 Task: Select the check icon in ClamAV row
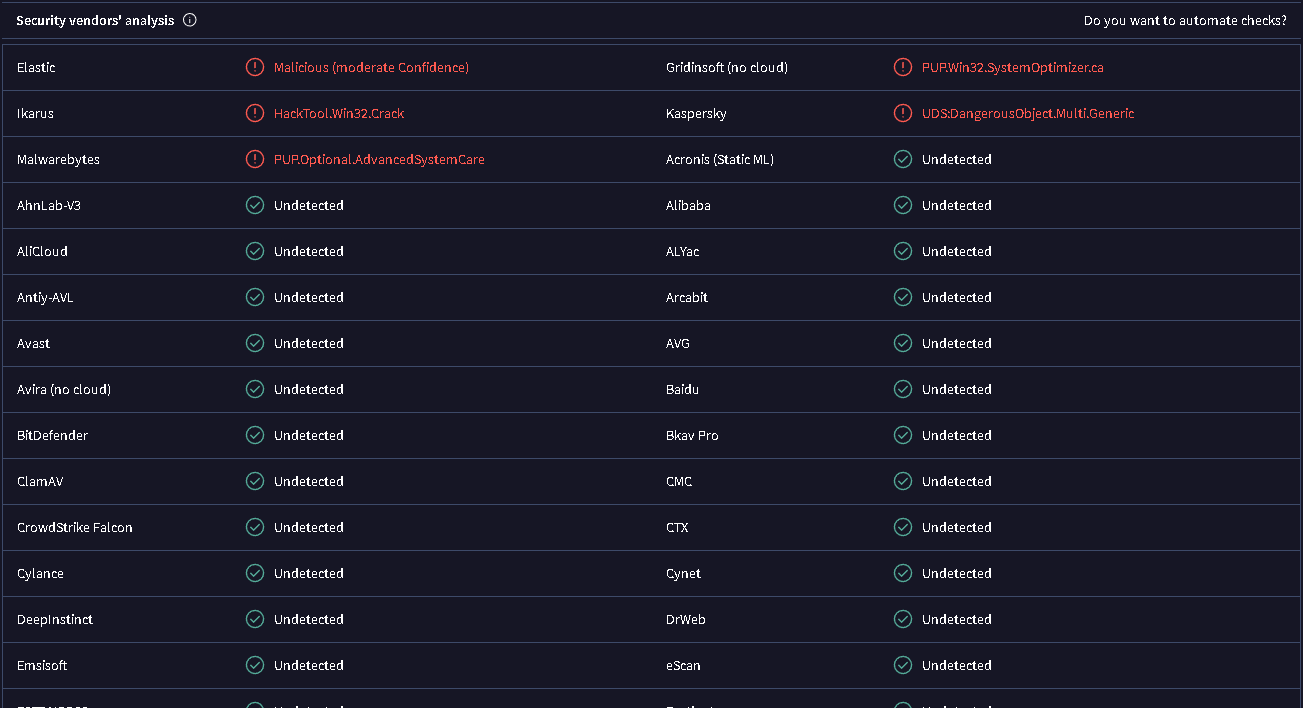coord(255,481)
